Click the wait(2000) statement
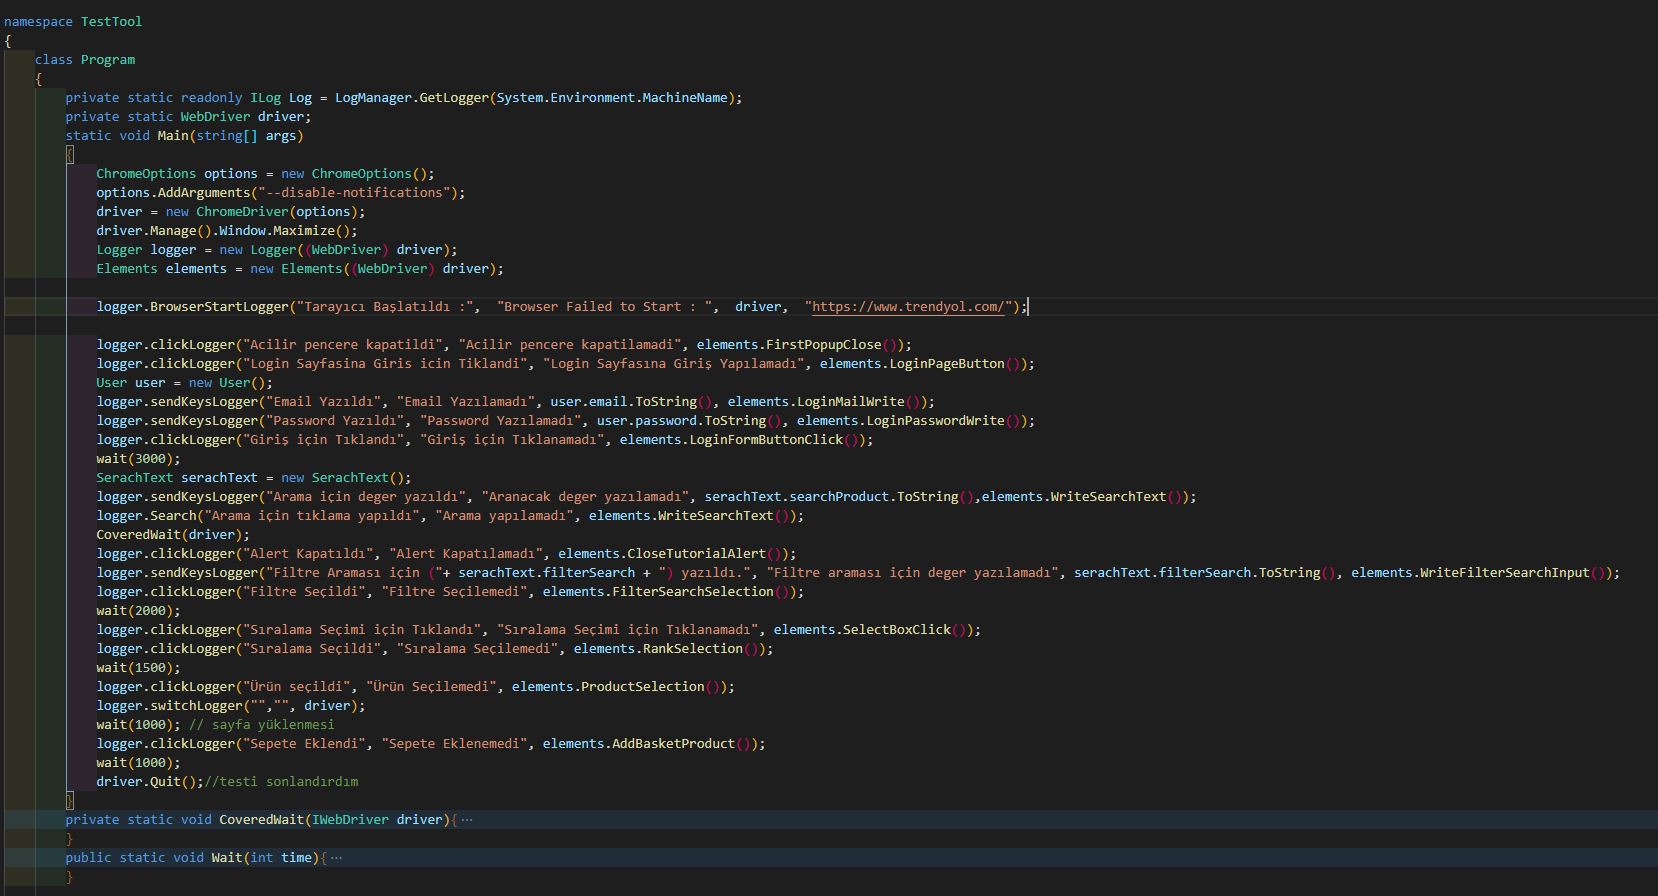The image size is (1658, 896). click(138, 611)
